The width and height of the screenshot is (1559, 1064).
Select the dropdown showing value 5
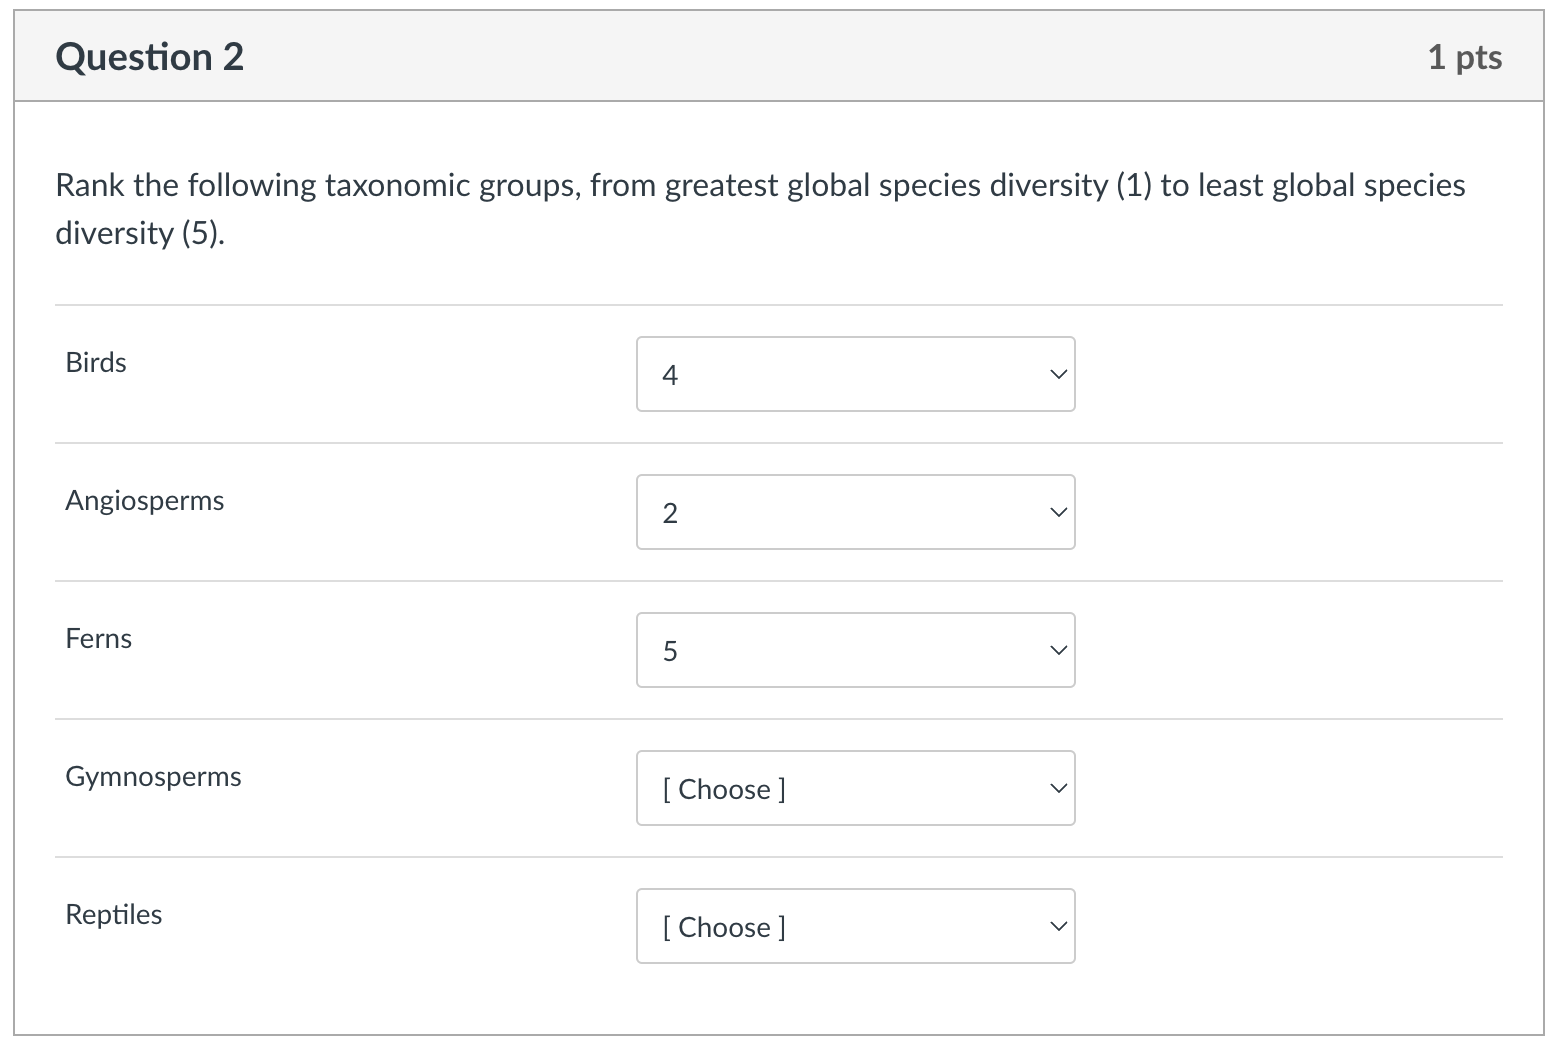[854, 650]
